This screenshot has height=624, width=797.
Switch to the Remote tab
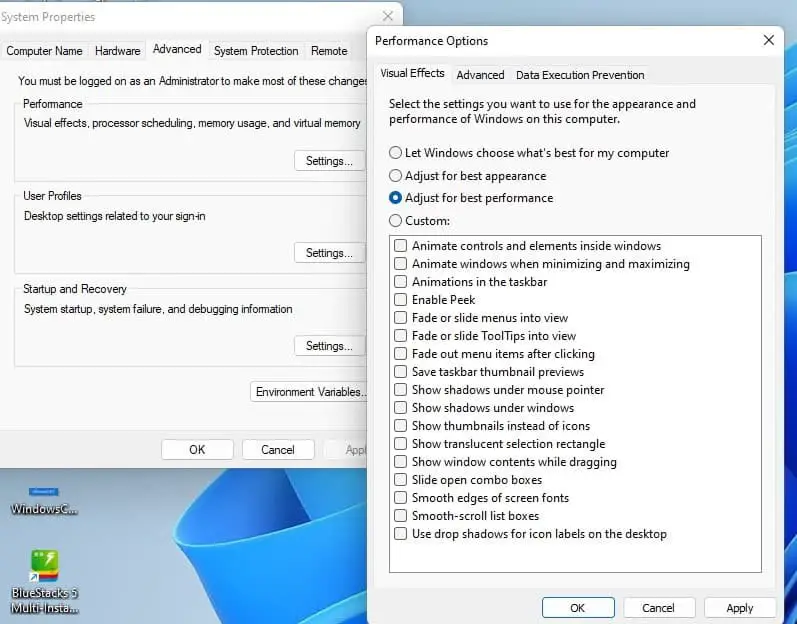(329, 51)
